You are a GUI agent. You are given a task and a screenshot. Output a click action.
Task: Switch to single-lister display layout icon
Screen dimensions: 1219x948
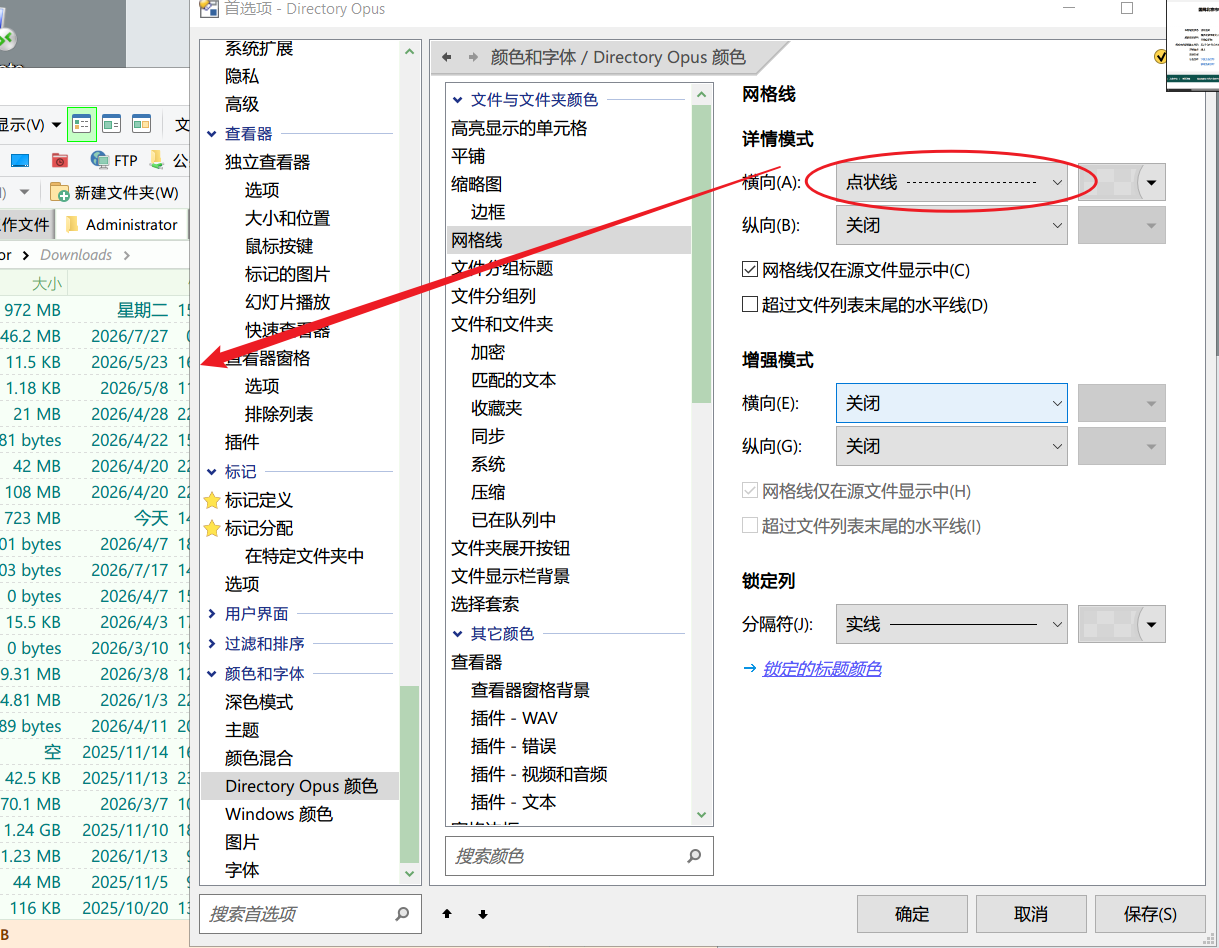coord(82,124)
